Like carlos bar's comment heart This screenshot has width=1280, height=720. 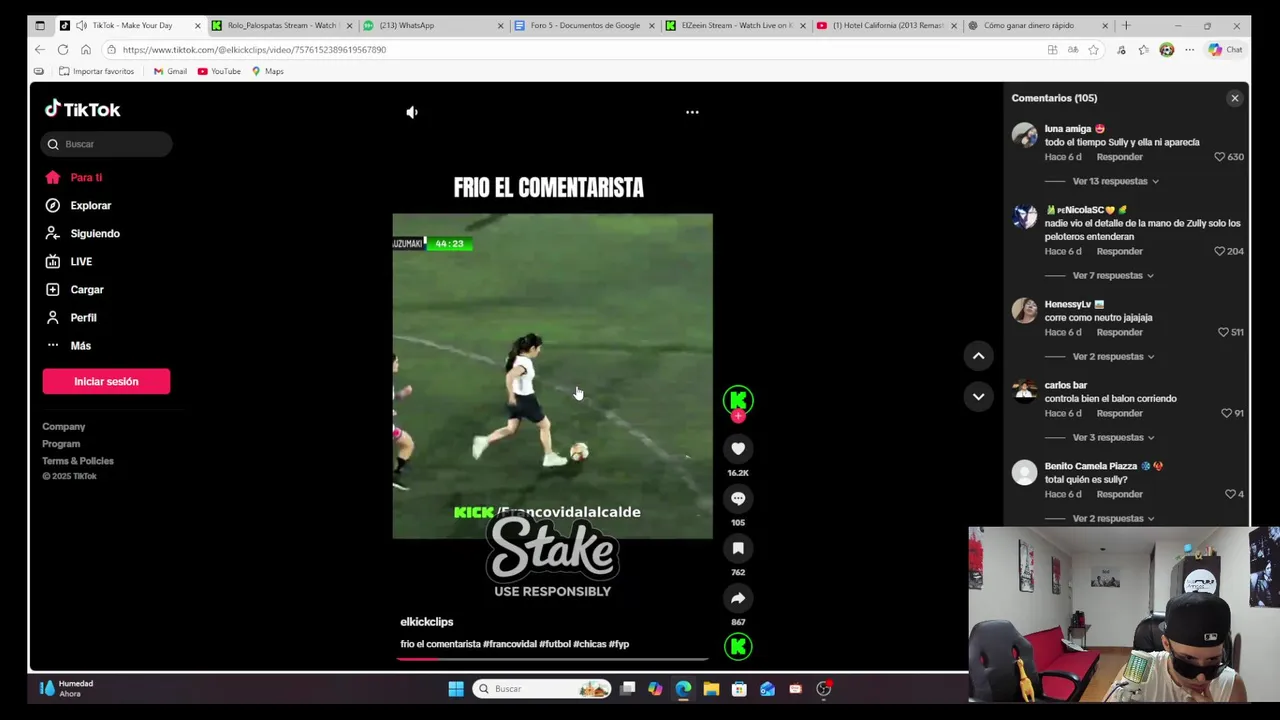[x=1227, y=413]
